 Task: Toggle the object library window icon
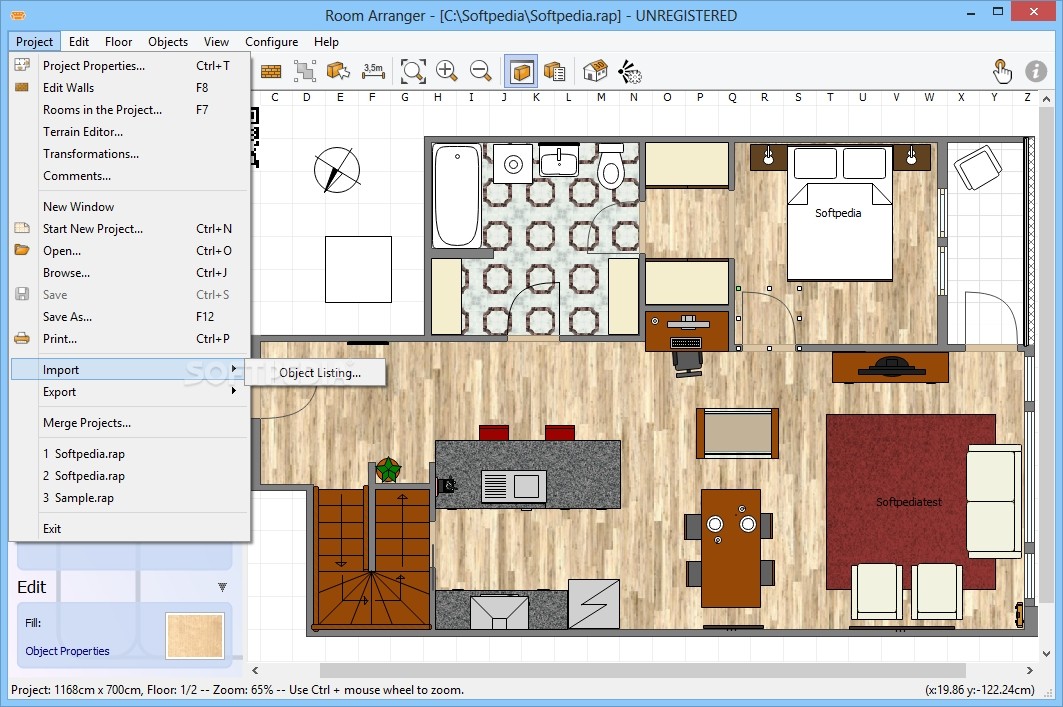coord(521,71)
